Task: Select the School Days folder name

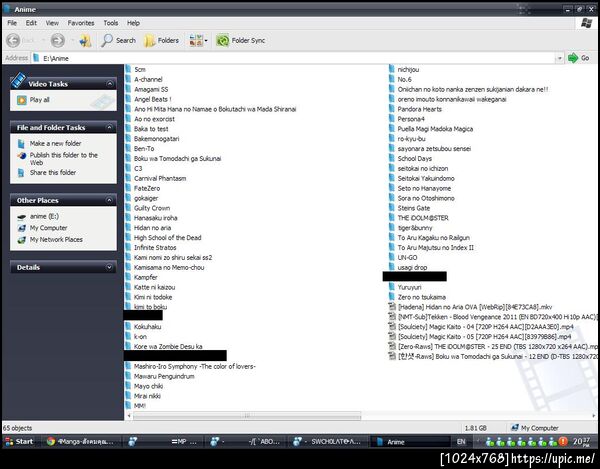Action: 414,158
